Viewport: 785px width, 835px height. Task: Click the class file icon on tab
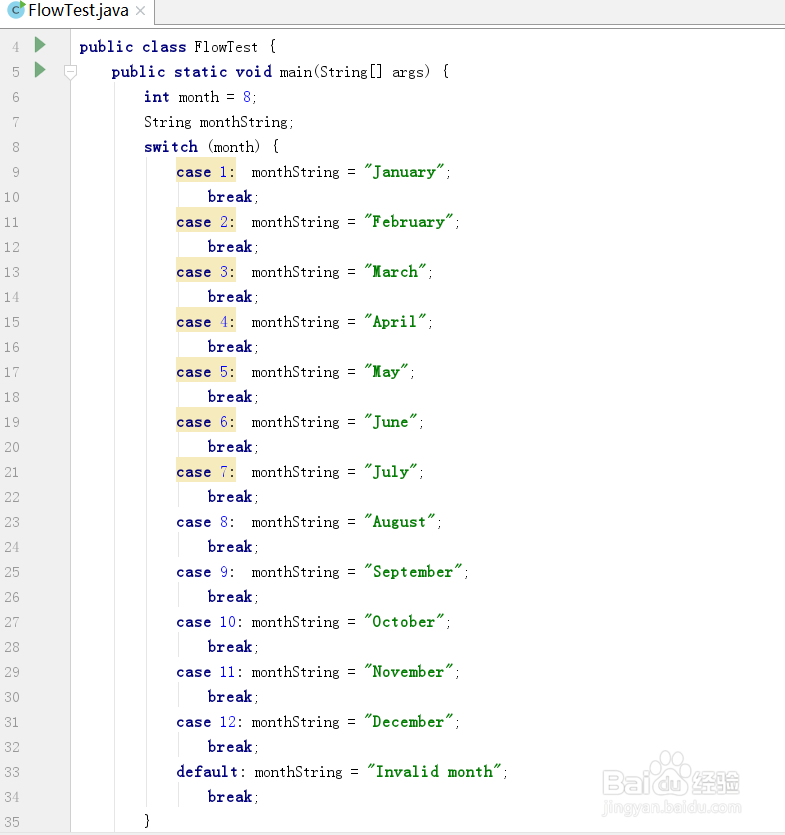[16, 10]
